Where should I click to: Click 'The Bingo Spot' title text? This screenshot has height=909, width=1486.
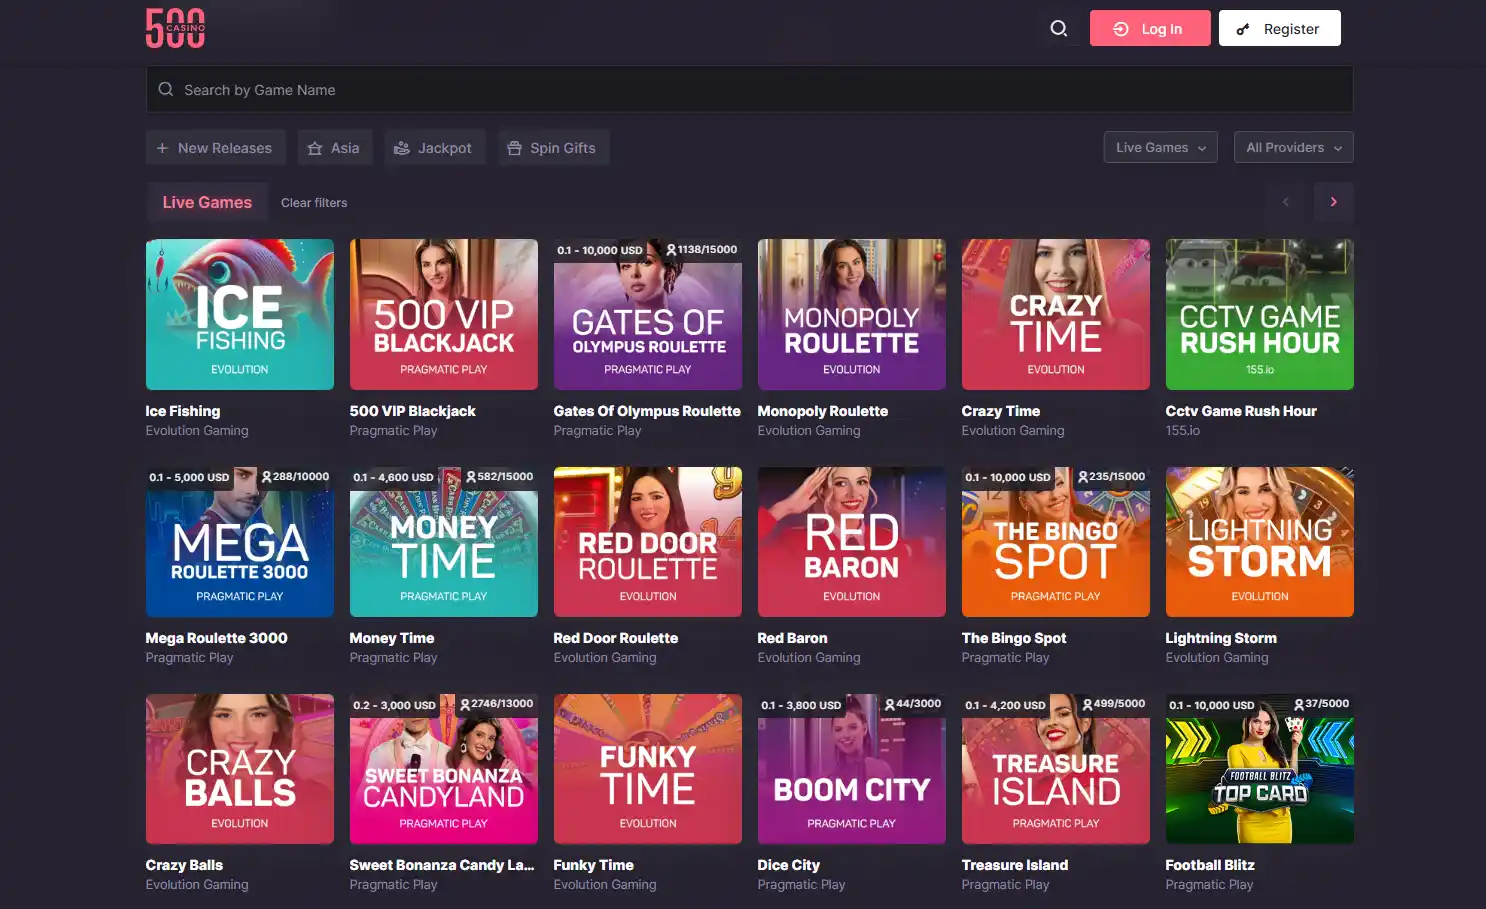(x=1014, y=638)
